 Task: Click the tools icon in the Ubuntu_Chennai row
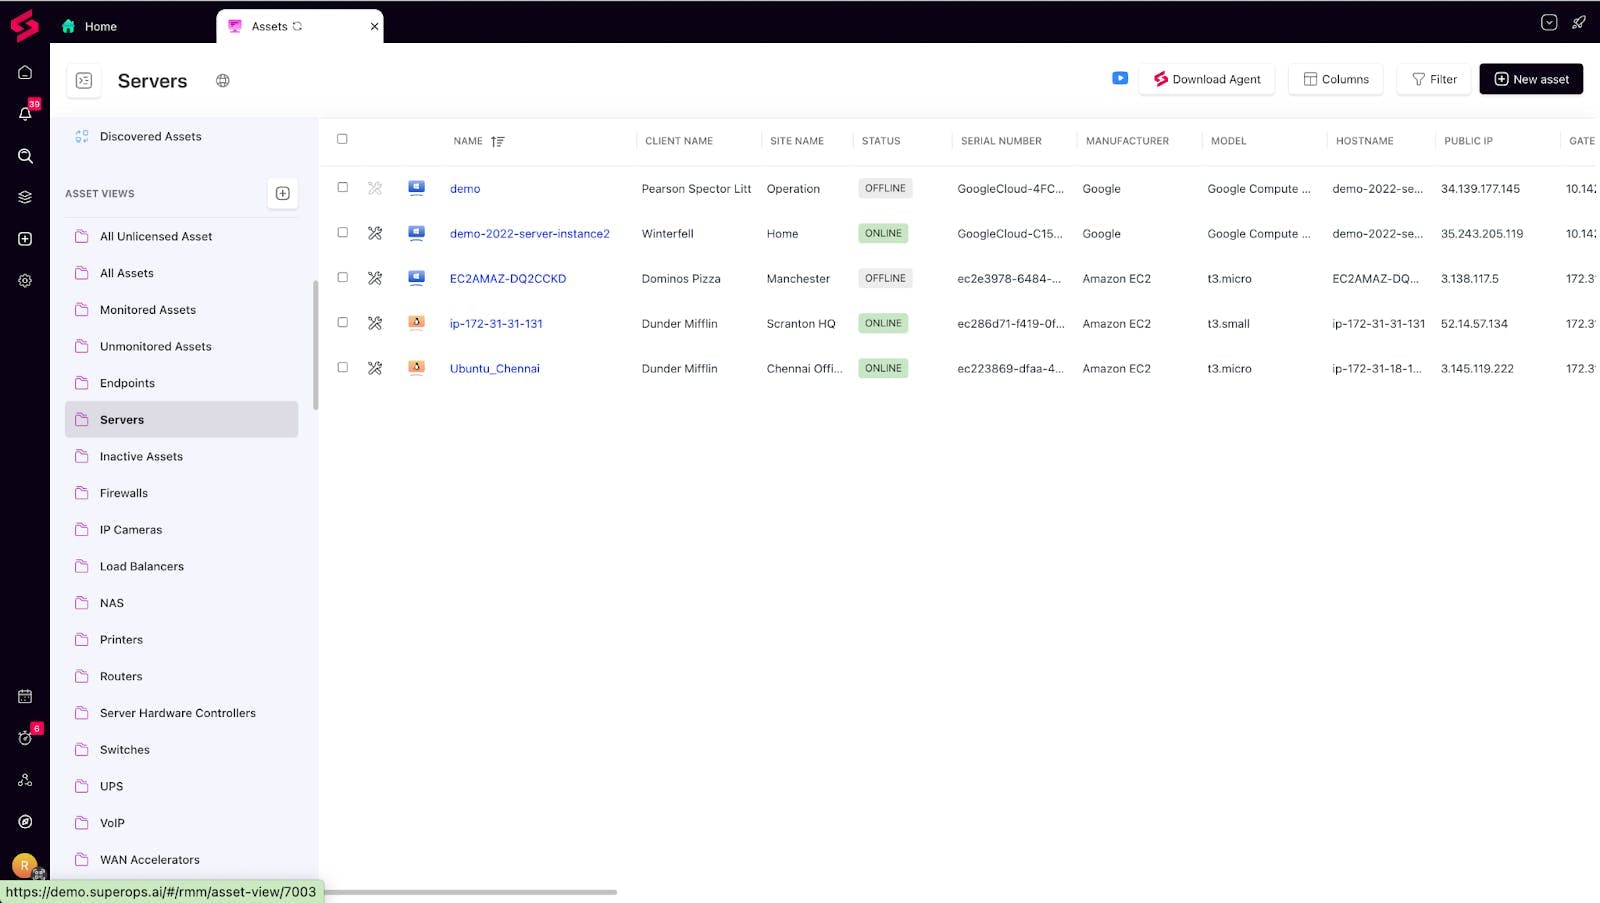[x=375, y=368]
